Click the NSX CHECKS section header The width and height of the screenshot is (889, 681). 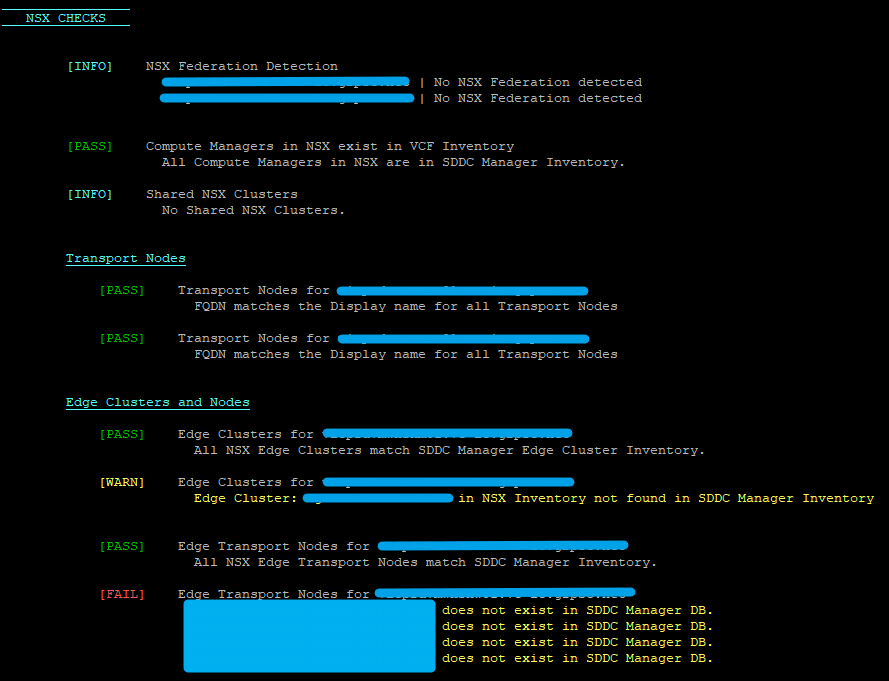pos(65,18)
